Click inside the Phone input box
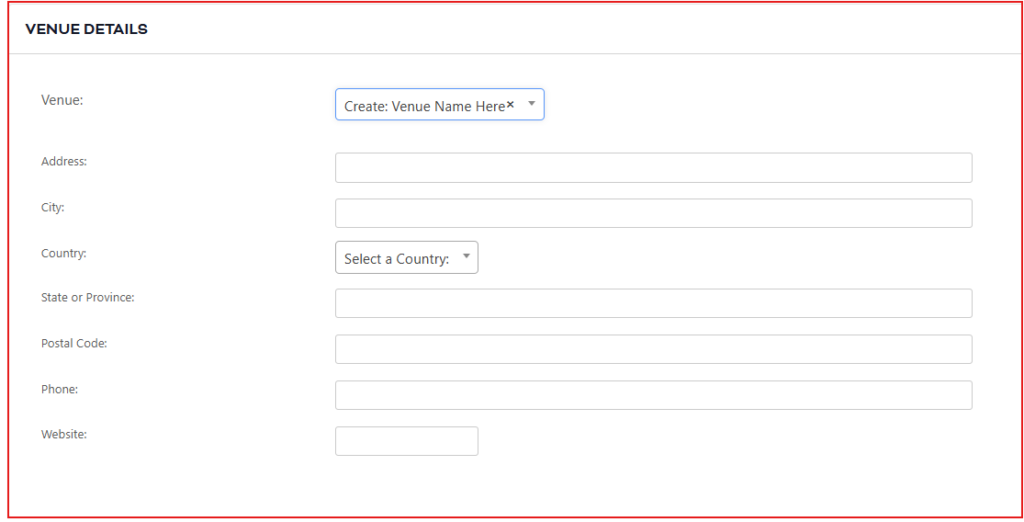The height and width of the screenshot is (522, 1024). point(653,395)
